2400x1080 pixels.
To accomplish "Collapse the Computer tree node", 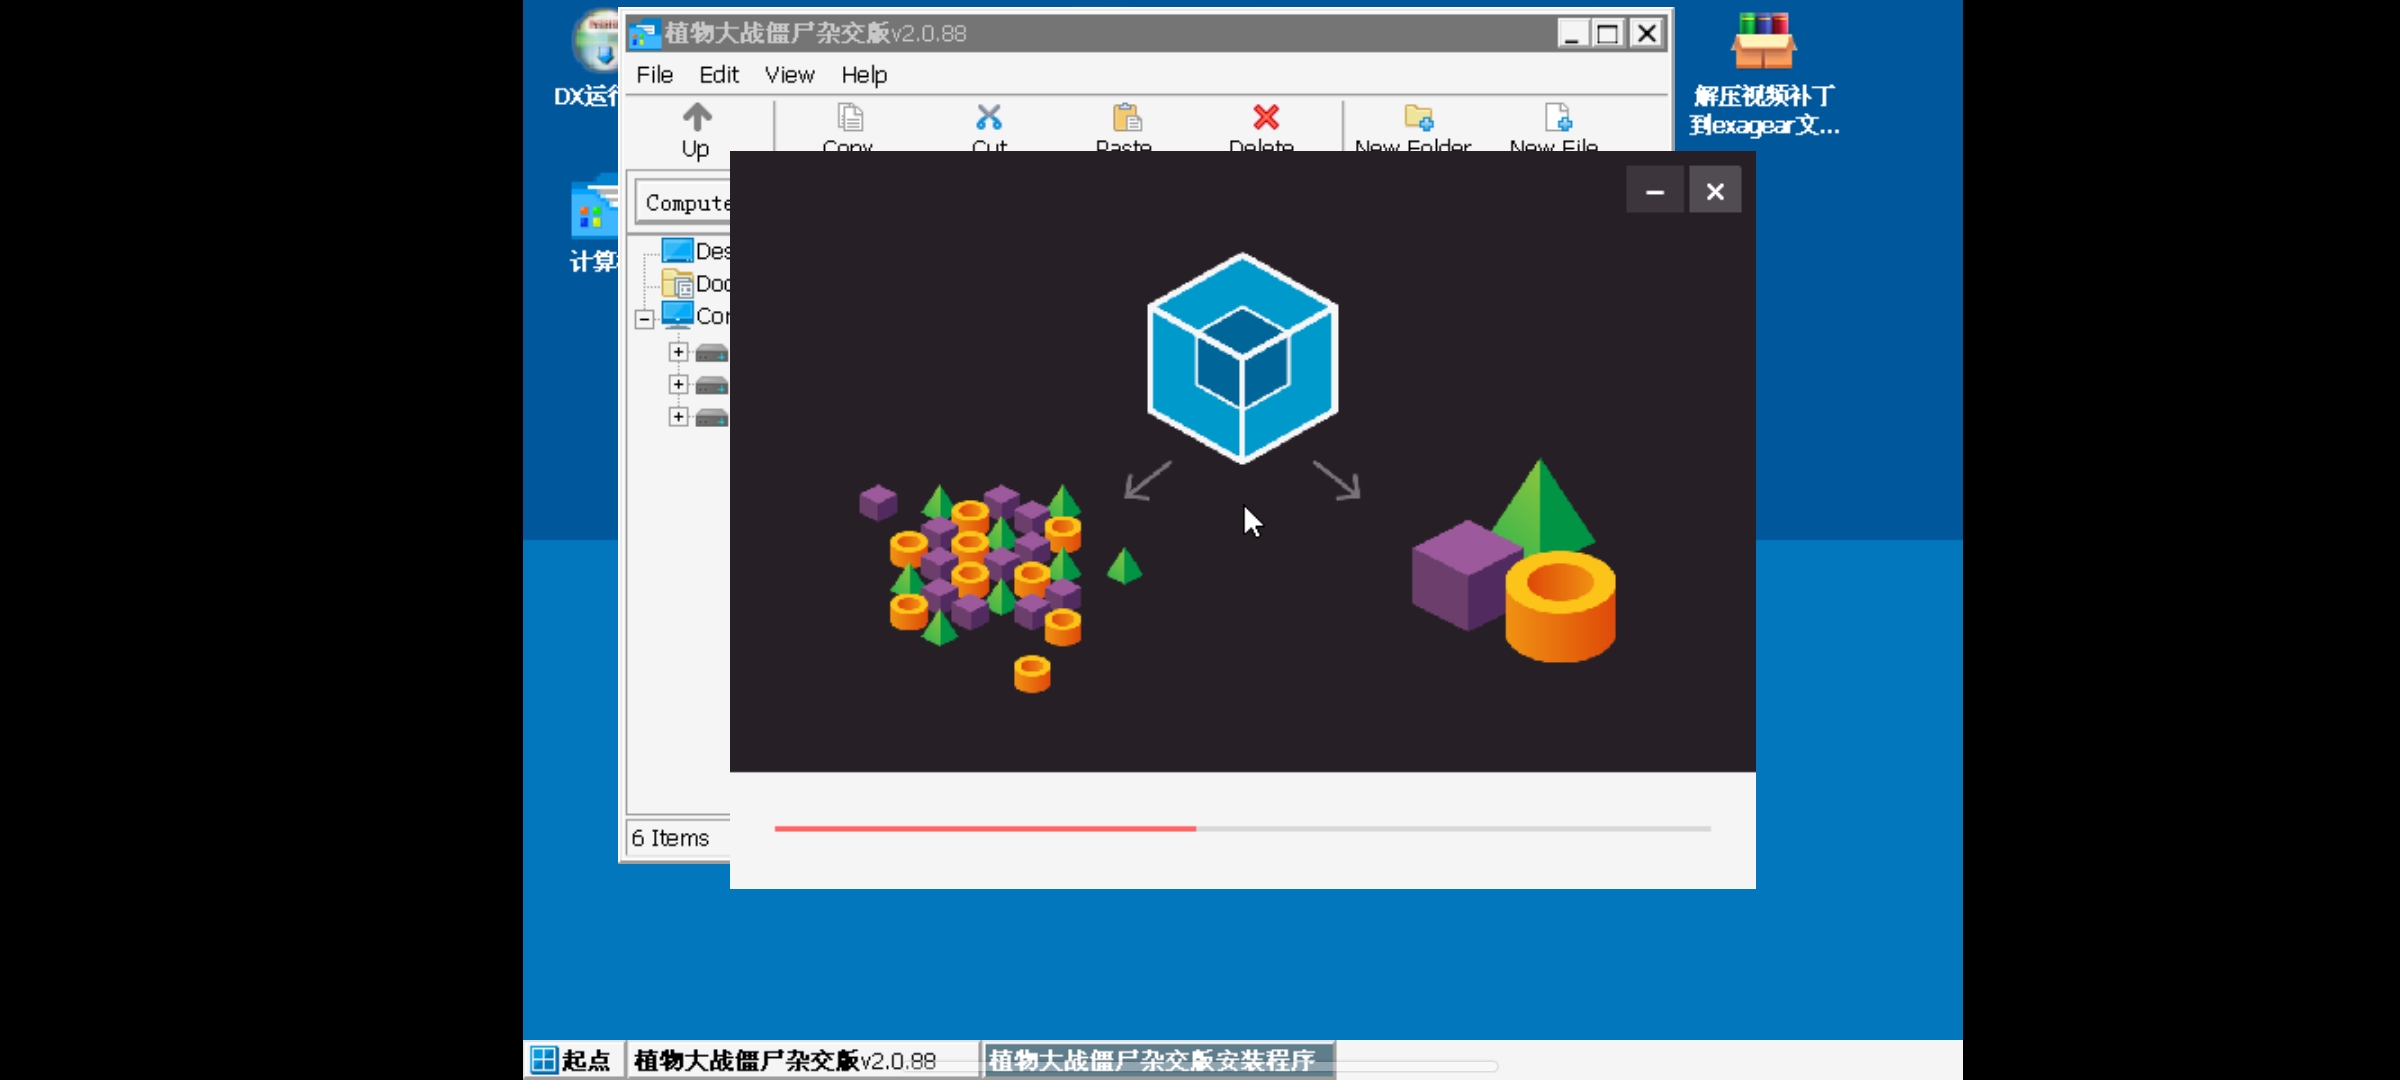I will coord(645,319).
